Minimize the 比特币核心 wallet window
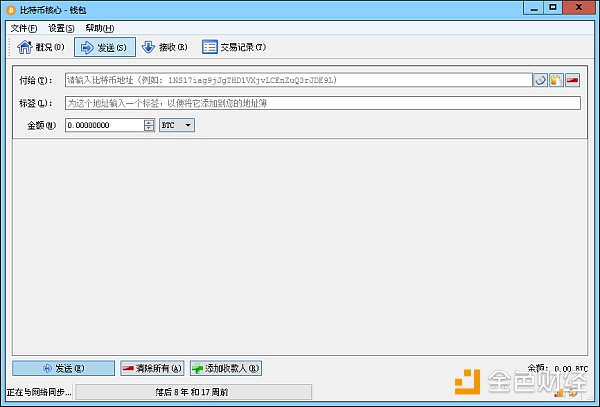Viewport: 600px width, 407px height. 534,8
